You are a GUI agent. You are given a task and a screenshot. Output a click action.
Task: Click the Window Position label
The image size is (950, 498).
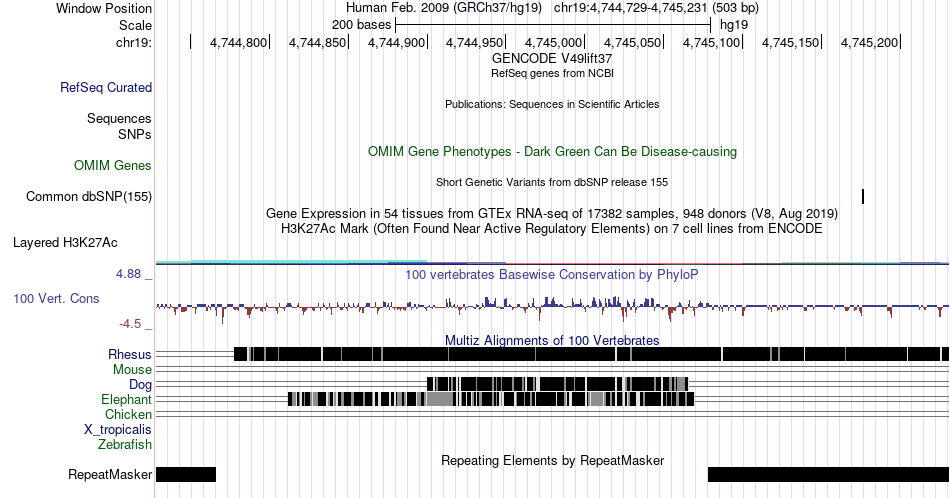(104, 8)
